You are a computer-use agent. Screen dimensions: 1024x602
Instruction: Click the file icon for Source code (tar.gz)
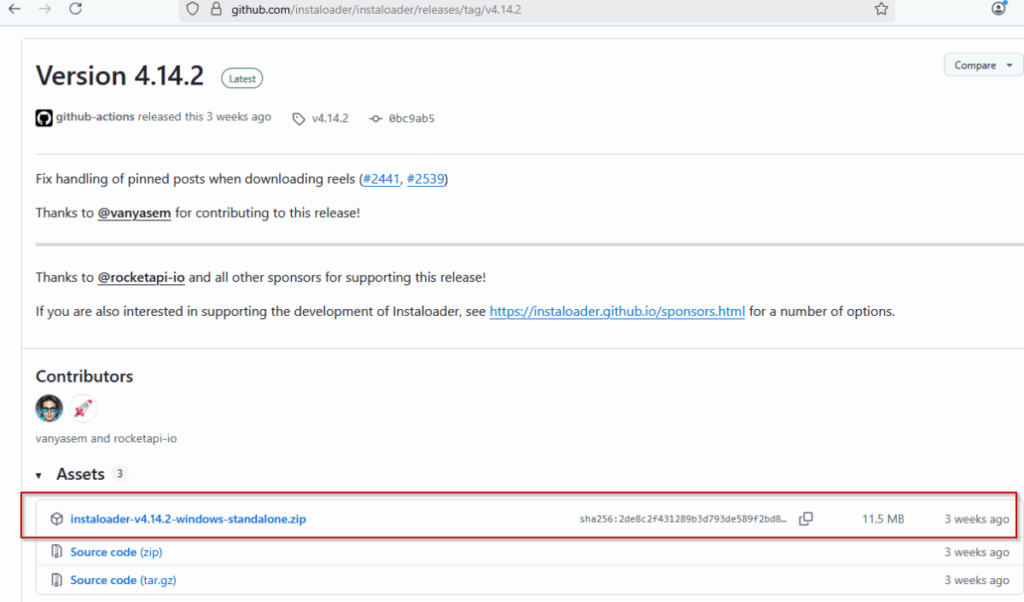point(57,580)
